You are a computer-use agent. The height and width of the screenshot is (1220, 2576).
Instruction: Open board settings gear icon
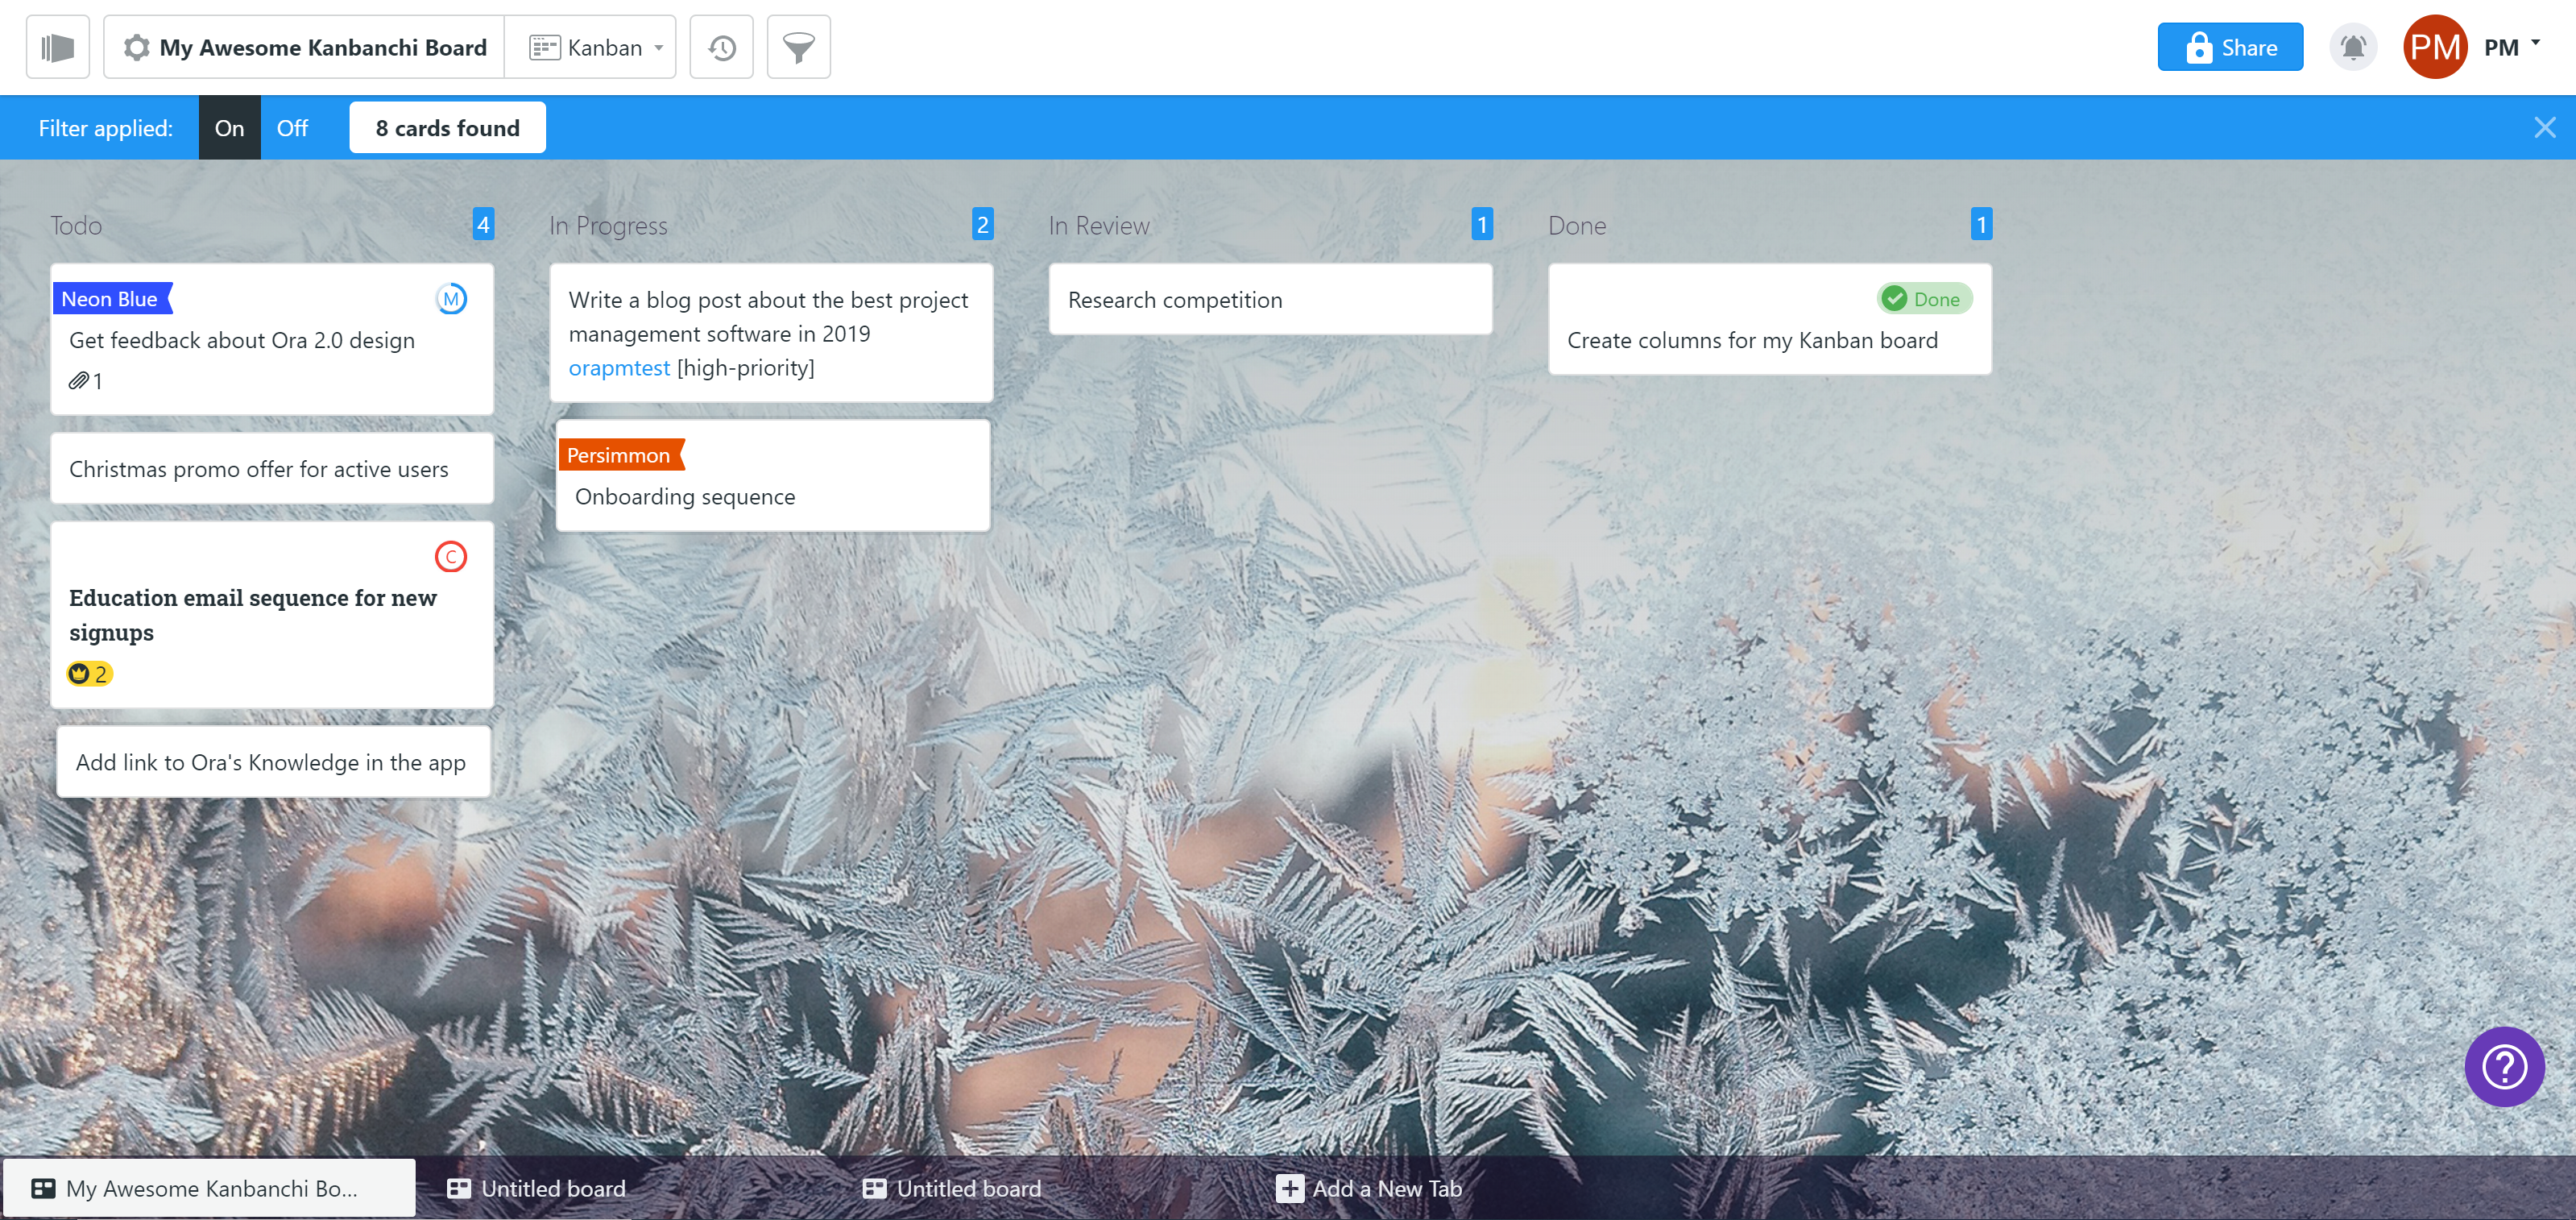pos(136,47)
